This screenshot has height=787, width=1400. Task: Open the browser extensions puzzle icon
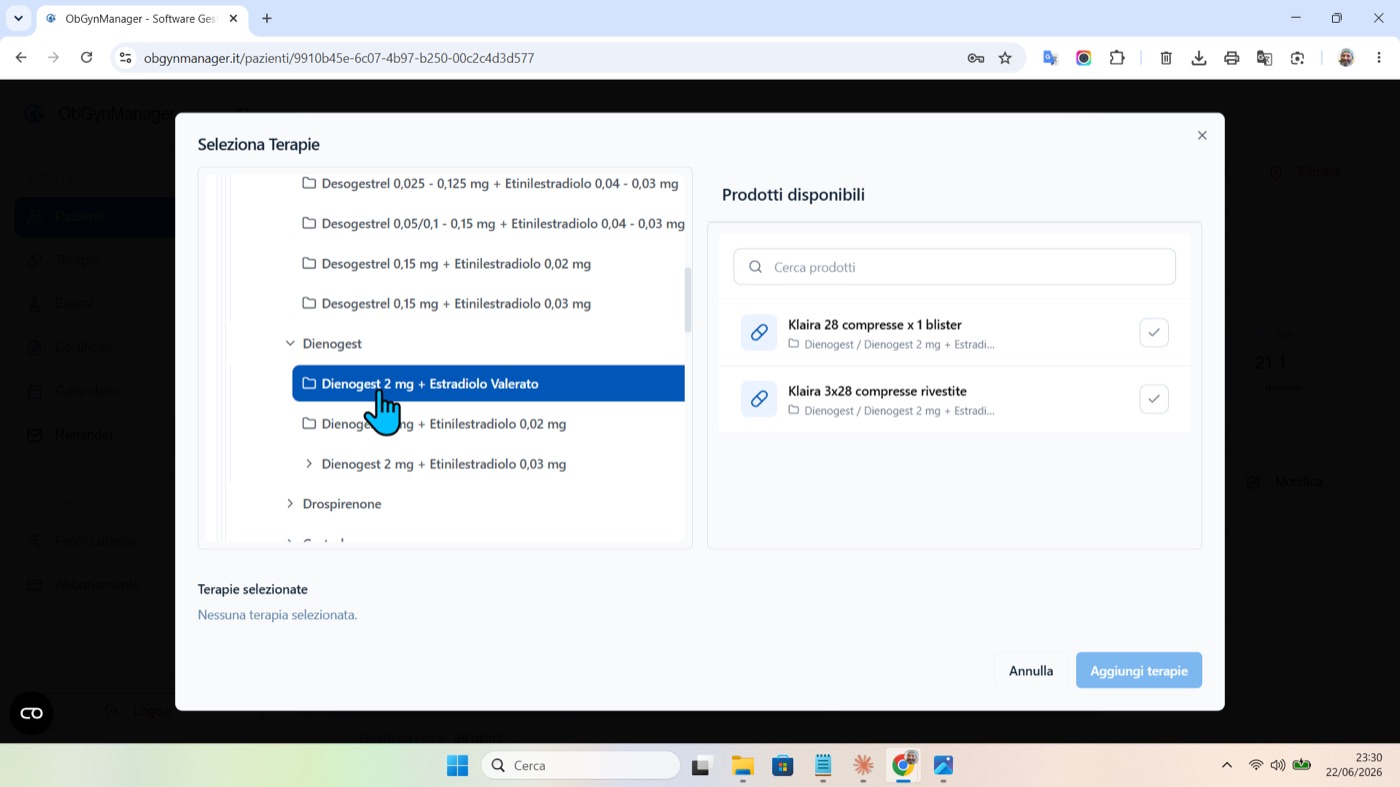(1117, 58)
